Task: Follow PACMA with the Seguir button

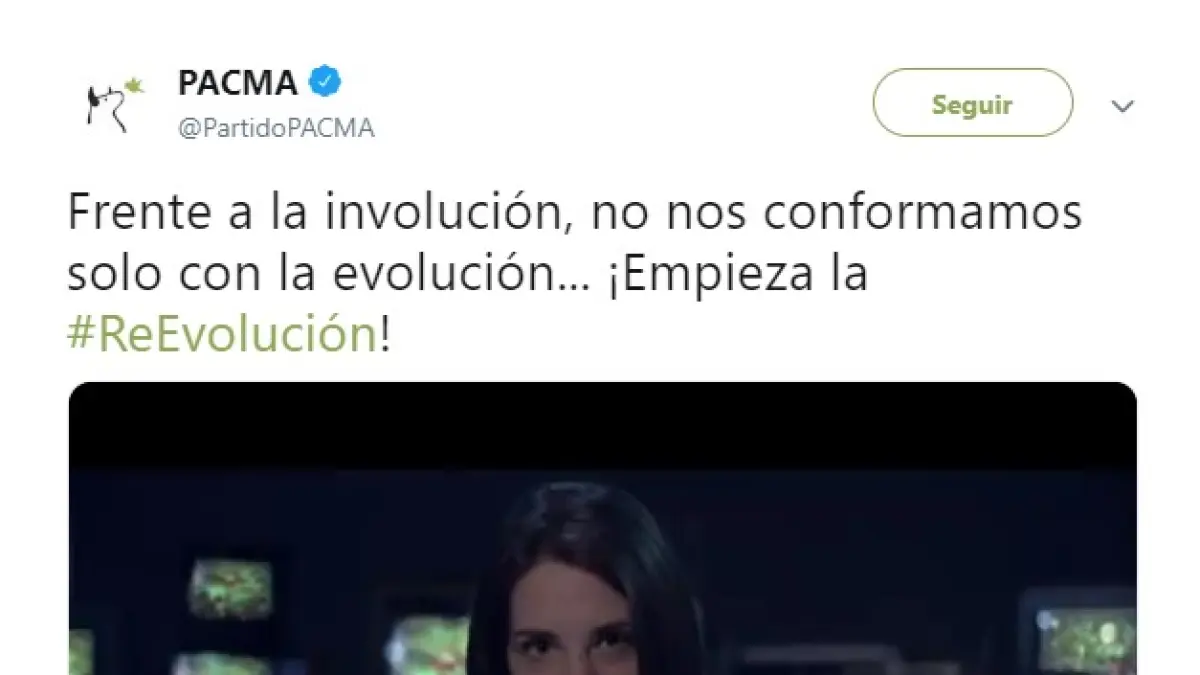Action: tap(972, 103)
